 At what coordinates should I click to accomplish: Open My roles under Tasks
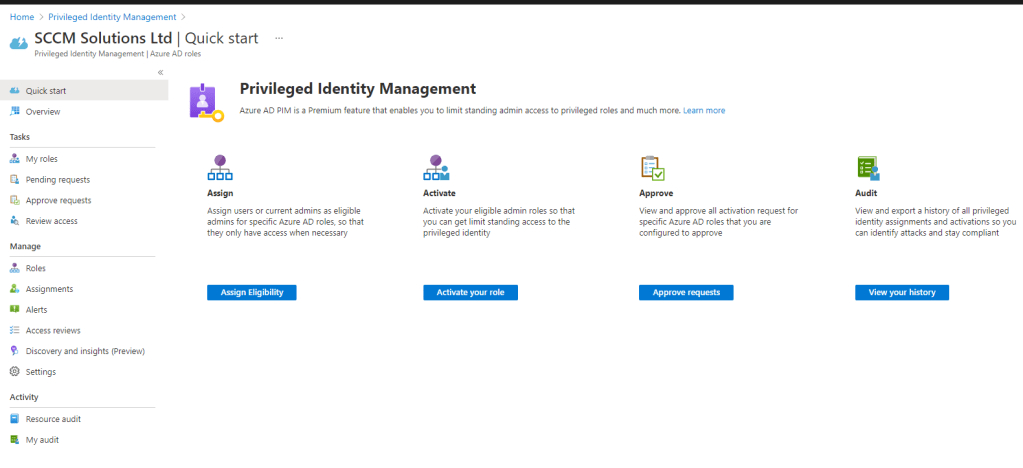tap(42, 159)
